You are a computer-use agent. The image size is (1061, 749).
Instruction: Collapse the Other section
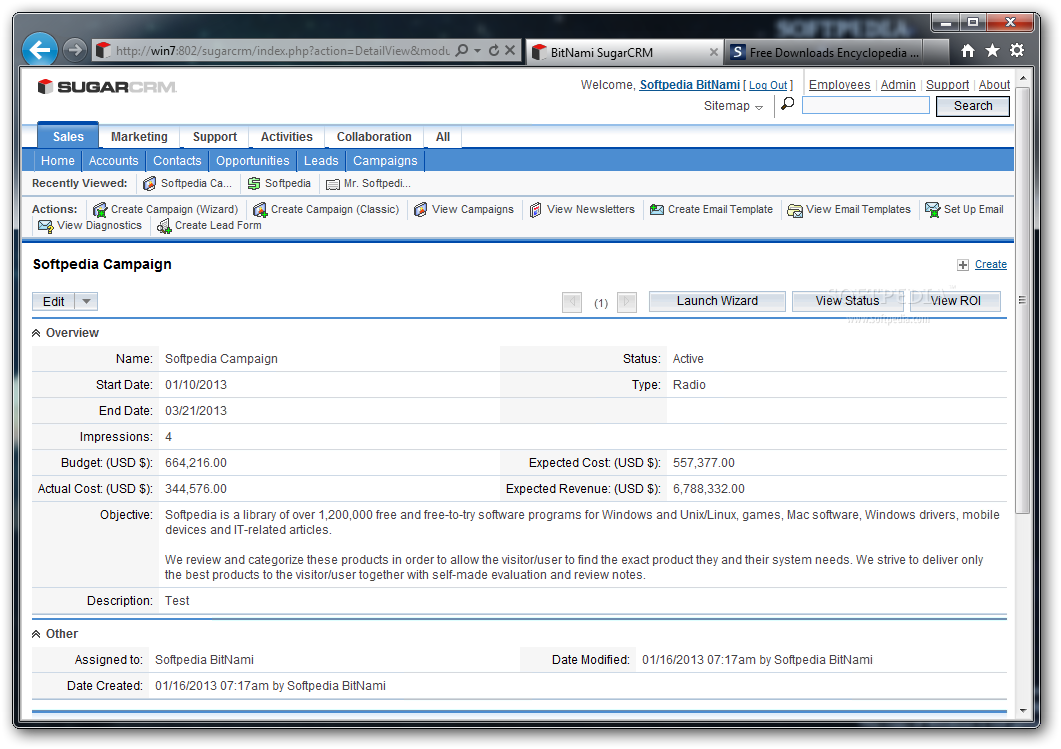tap(36, 634)
